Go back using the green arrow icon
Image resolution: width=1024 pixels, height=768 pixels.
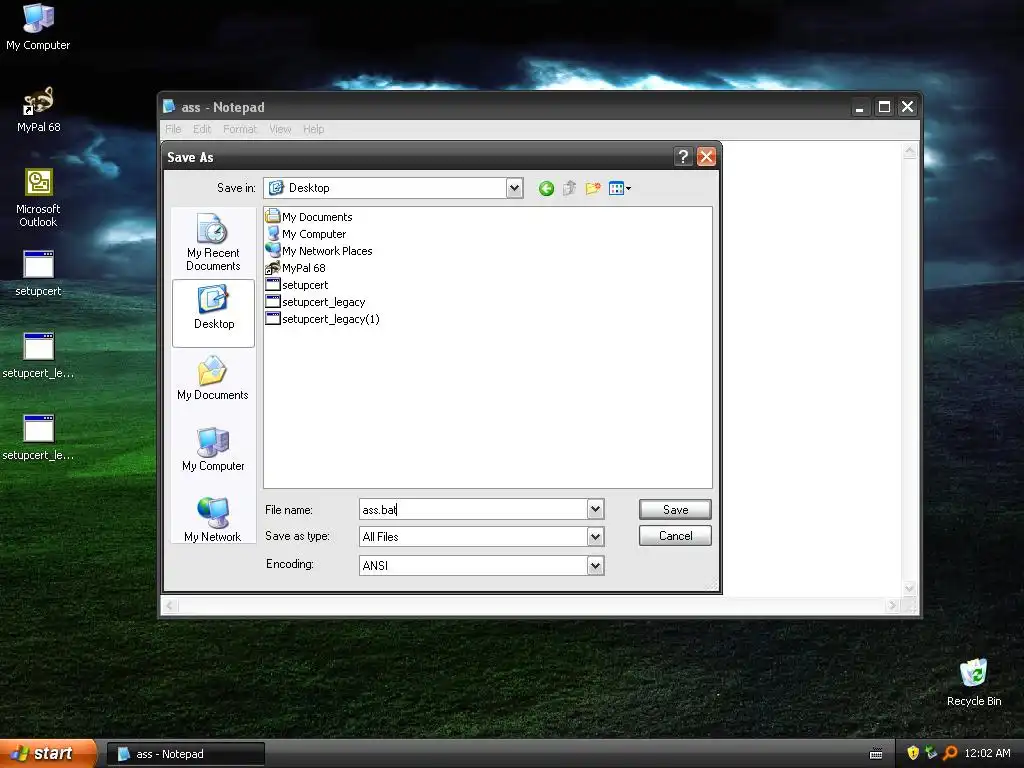point(546,189)
